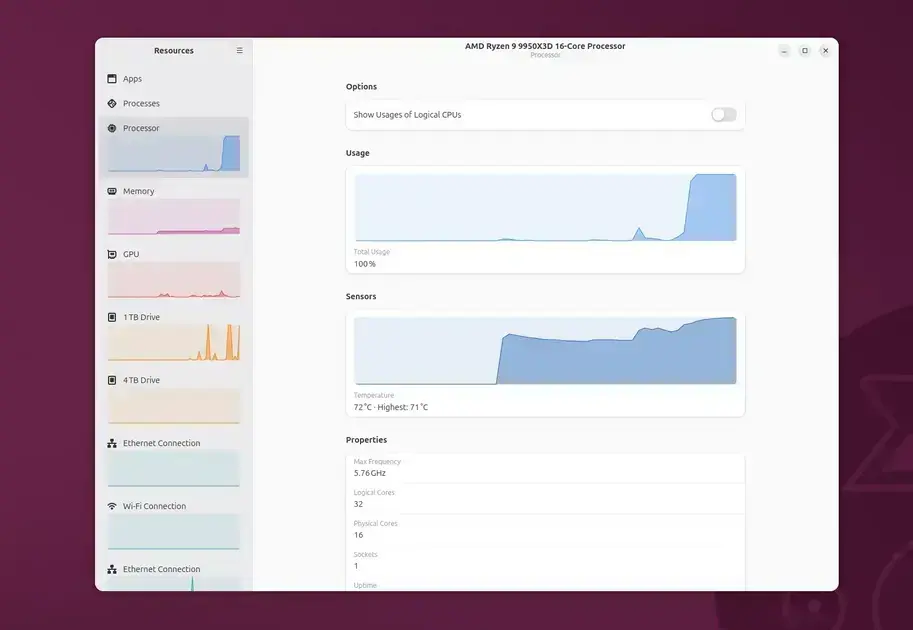Screen dimensions: 913x630
Task: Click the 1 TB Drive activity graph thumbnail
Action: pyautogui.click(x=174, y=342)
